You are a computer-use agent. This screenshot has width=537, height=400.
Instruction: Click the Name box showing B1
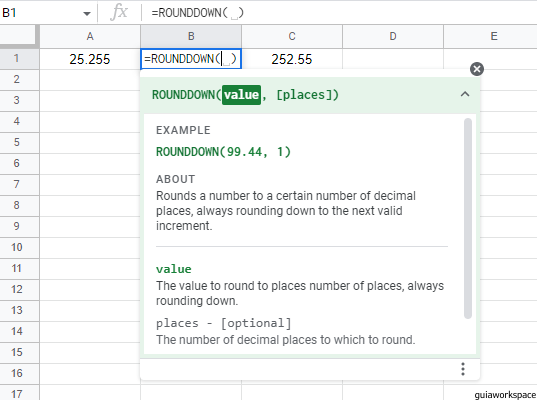41,13
